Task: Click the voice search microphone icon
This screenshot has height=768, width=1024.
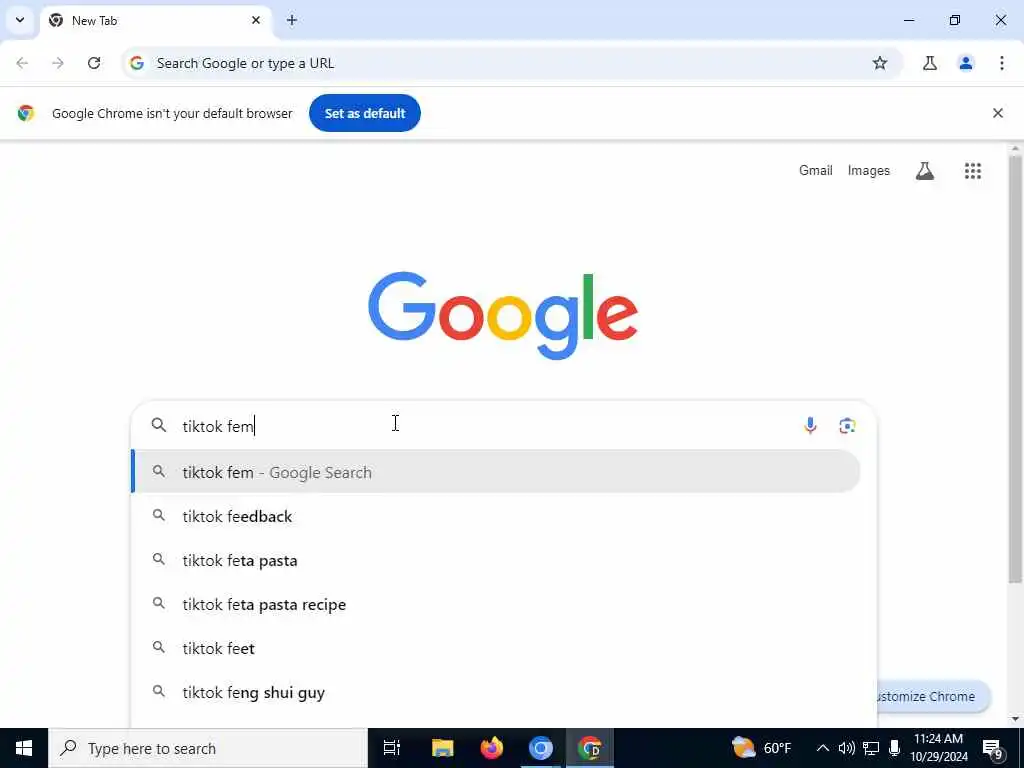Action: [x=810, y=426]
